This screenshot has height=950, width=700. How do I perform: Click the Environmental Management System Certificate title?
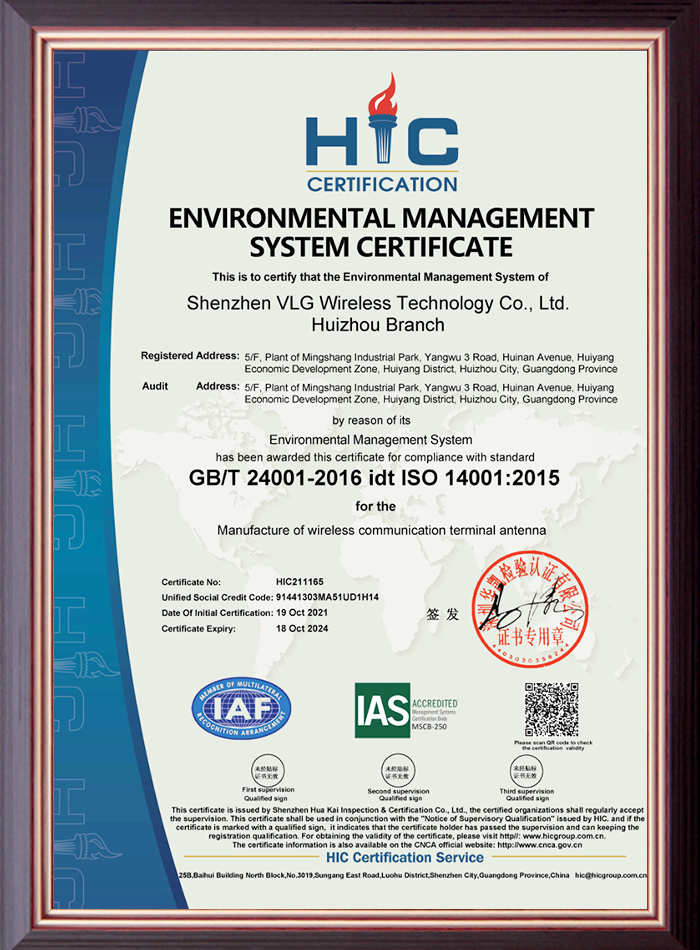tap(382, 231)
